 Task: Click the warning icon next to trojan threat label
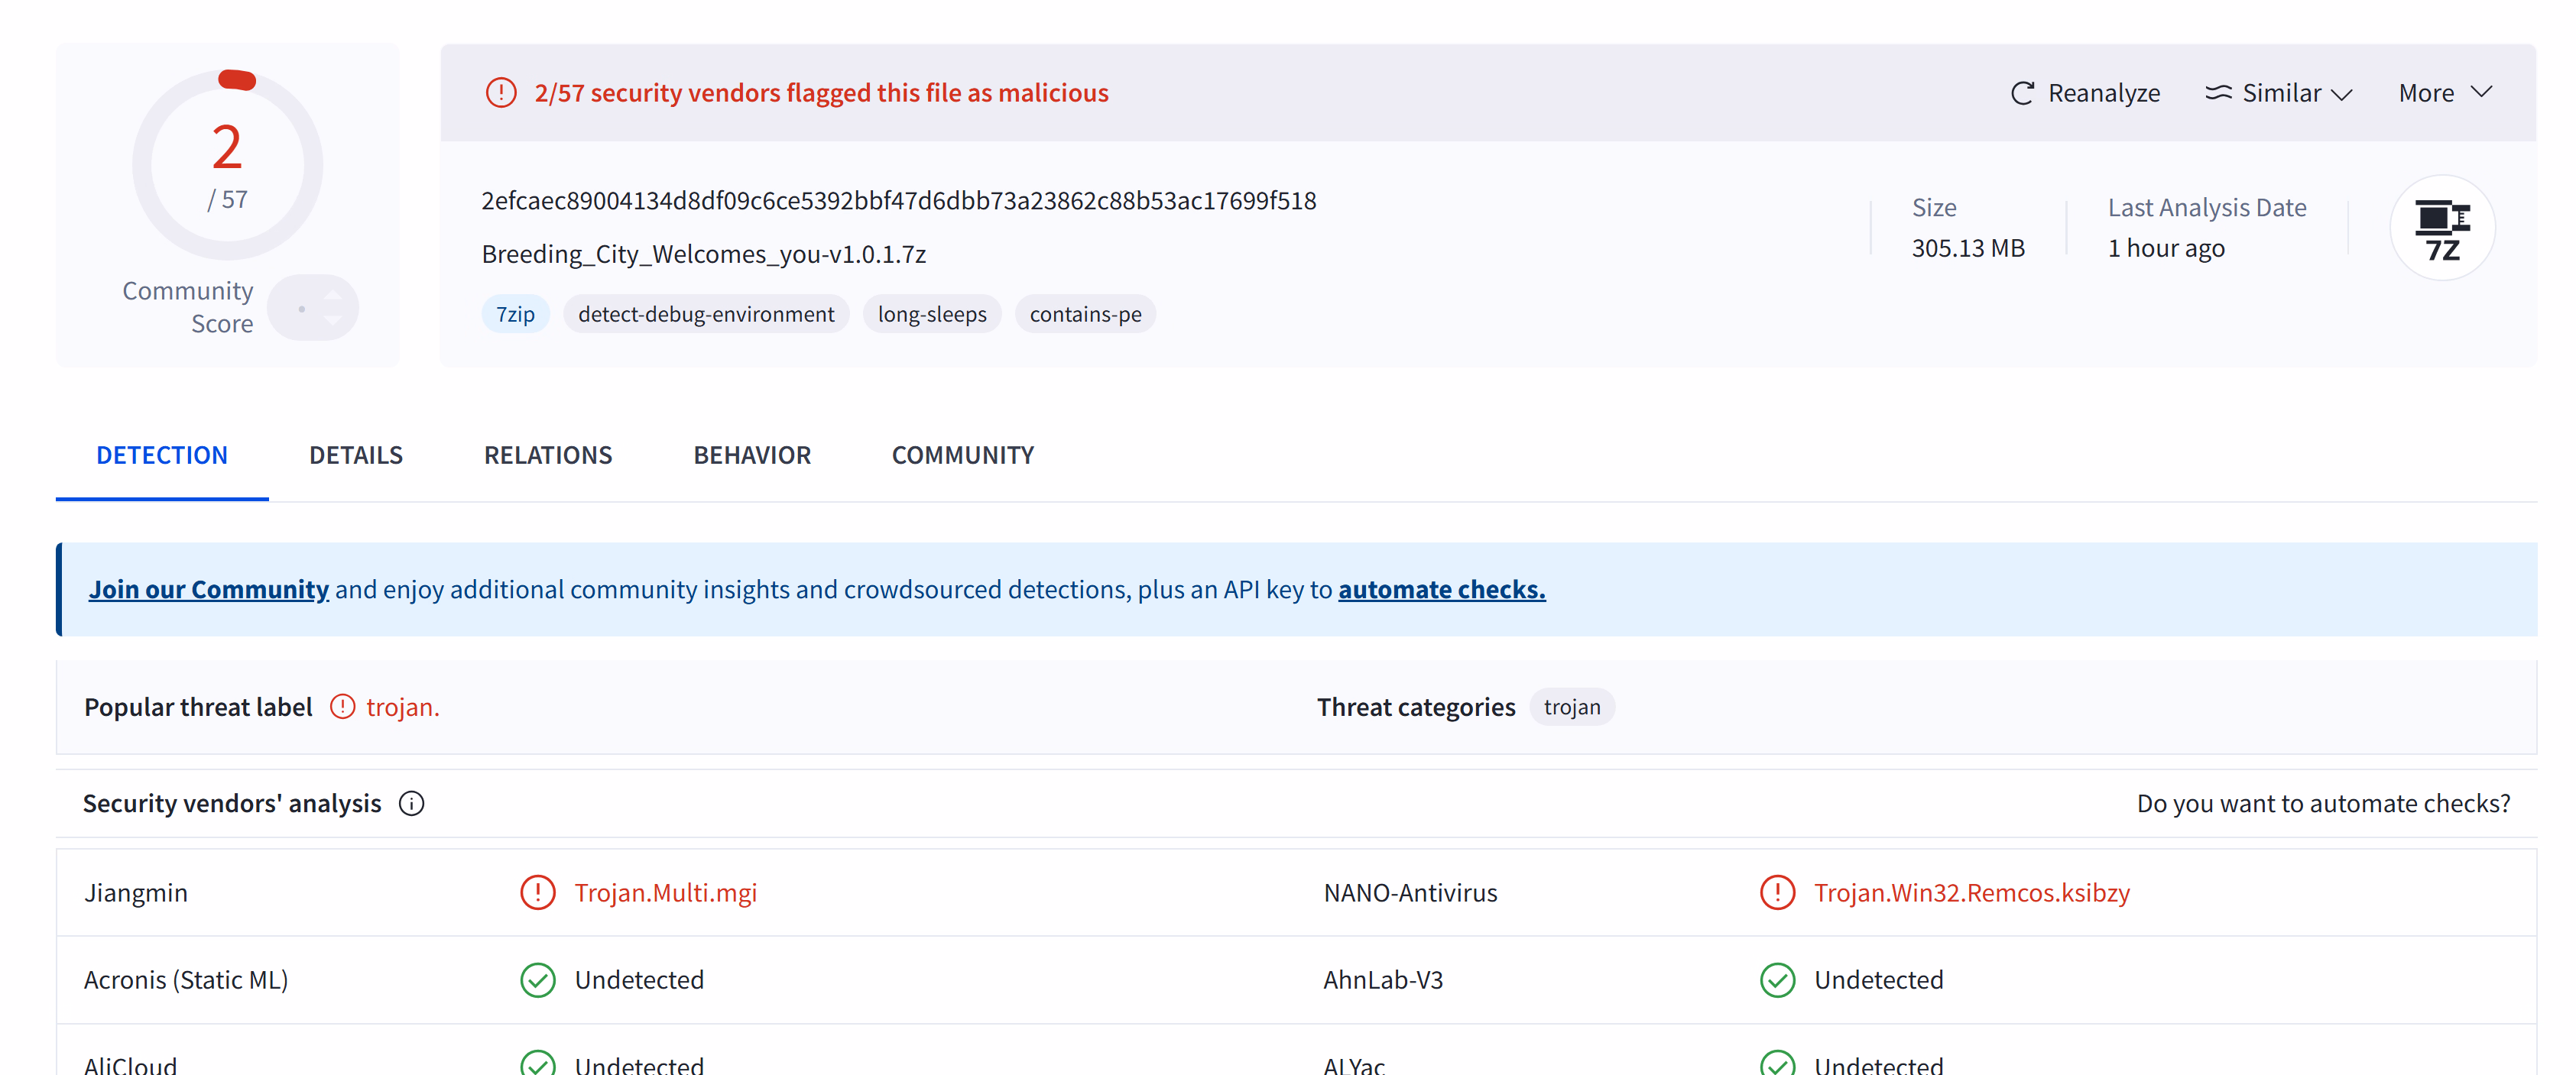pos(342,707)
